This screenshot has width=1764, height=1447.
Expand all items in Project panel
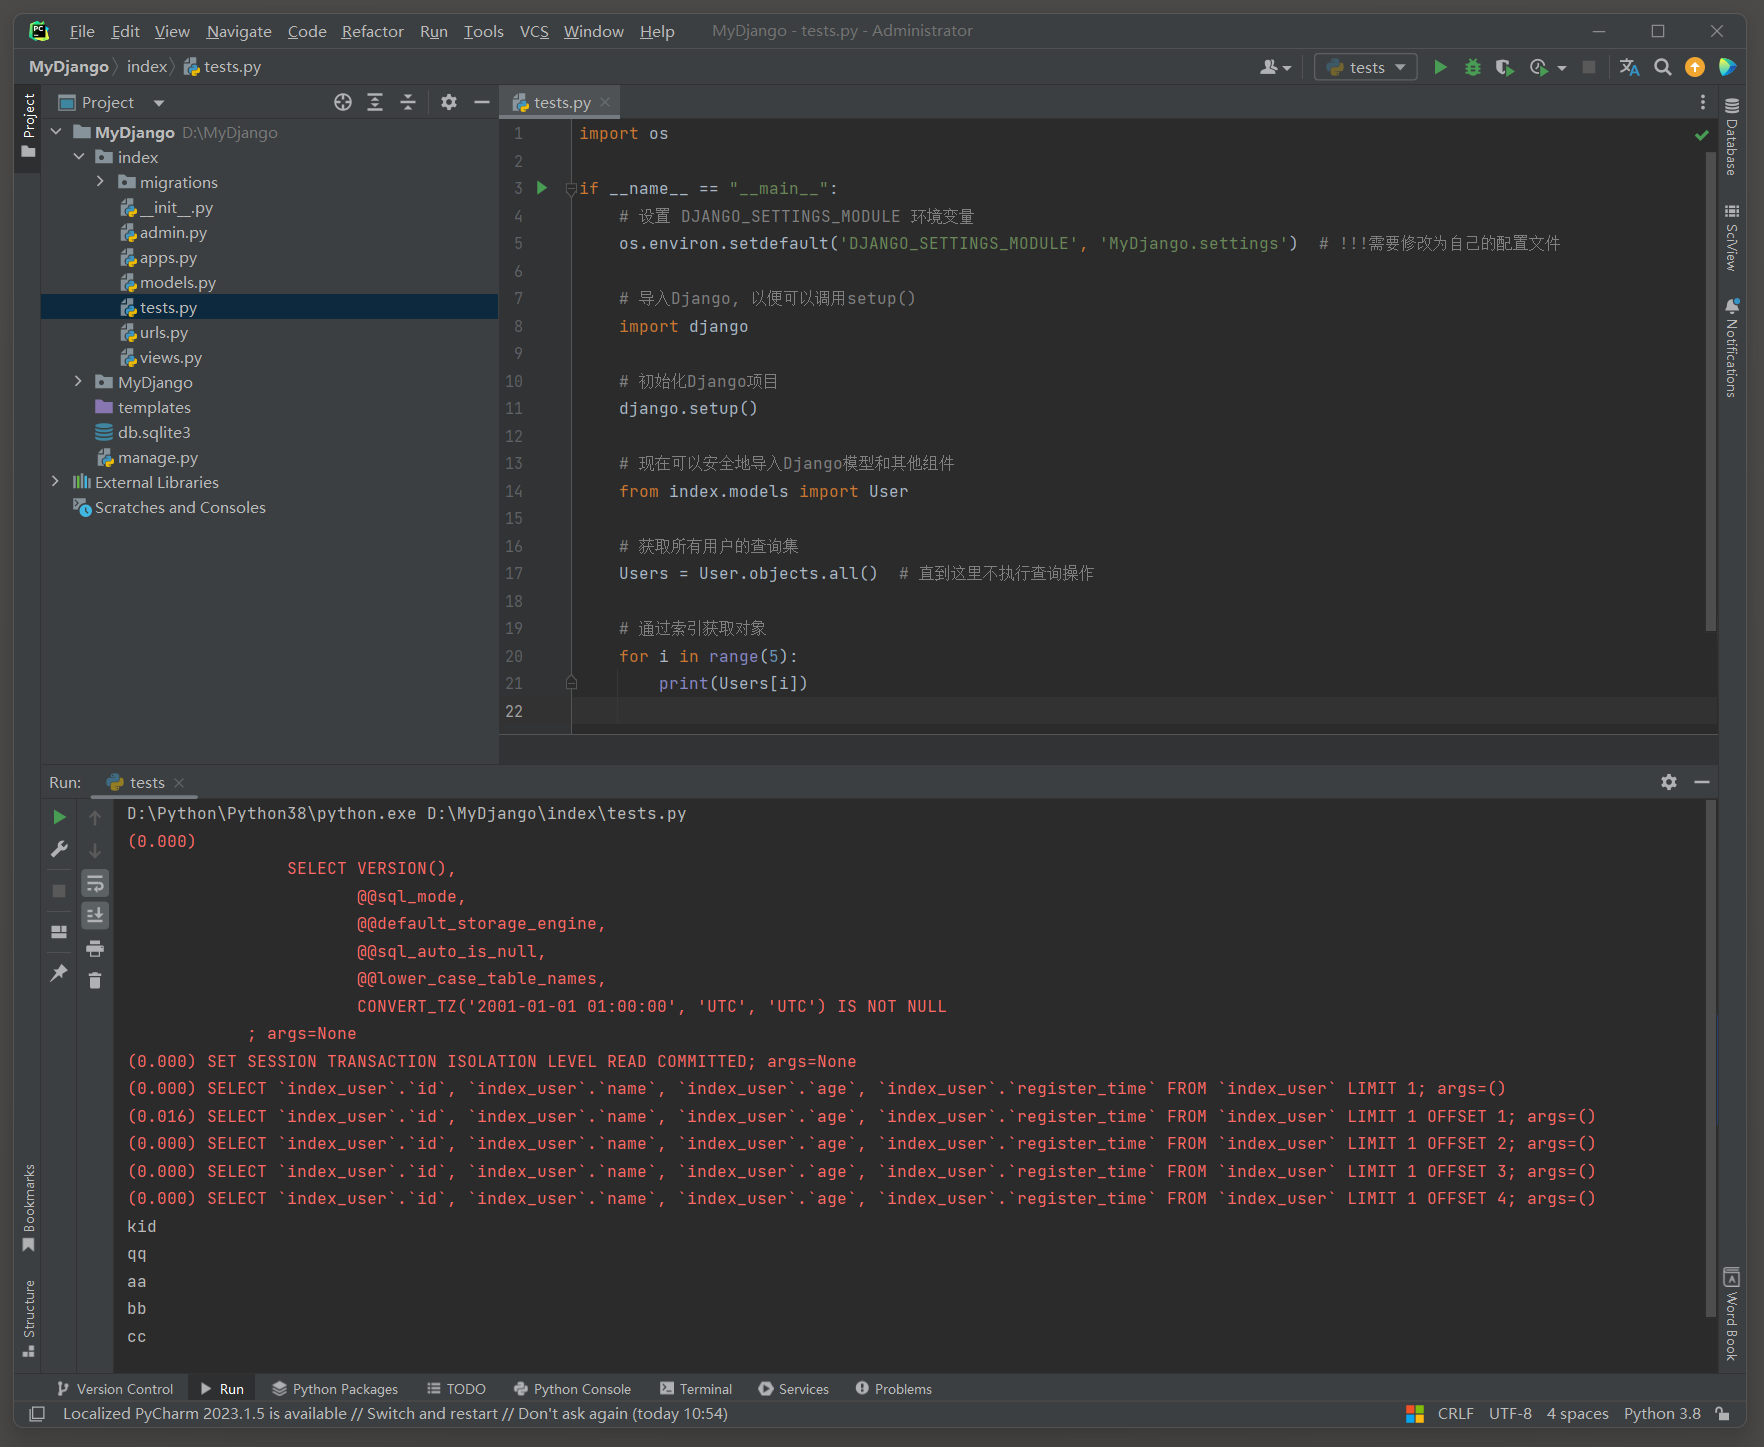[x=375, y=102]
